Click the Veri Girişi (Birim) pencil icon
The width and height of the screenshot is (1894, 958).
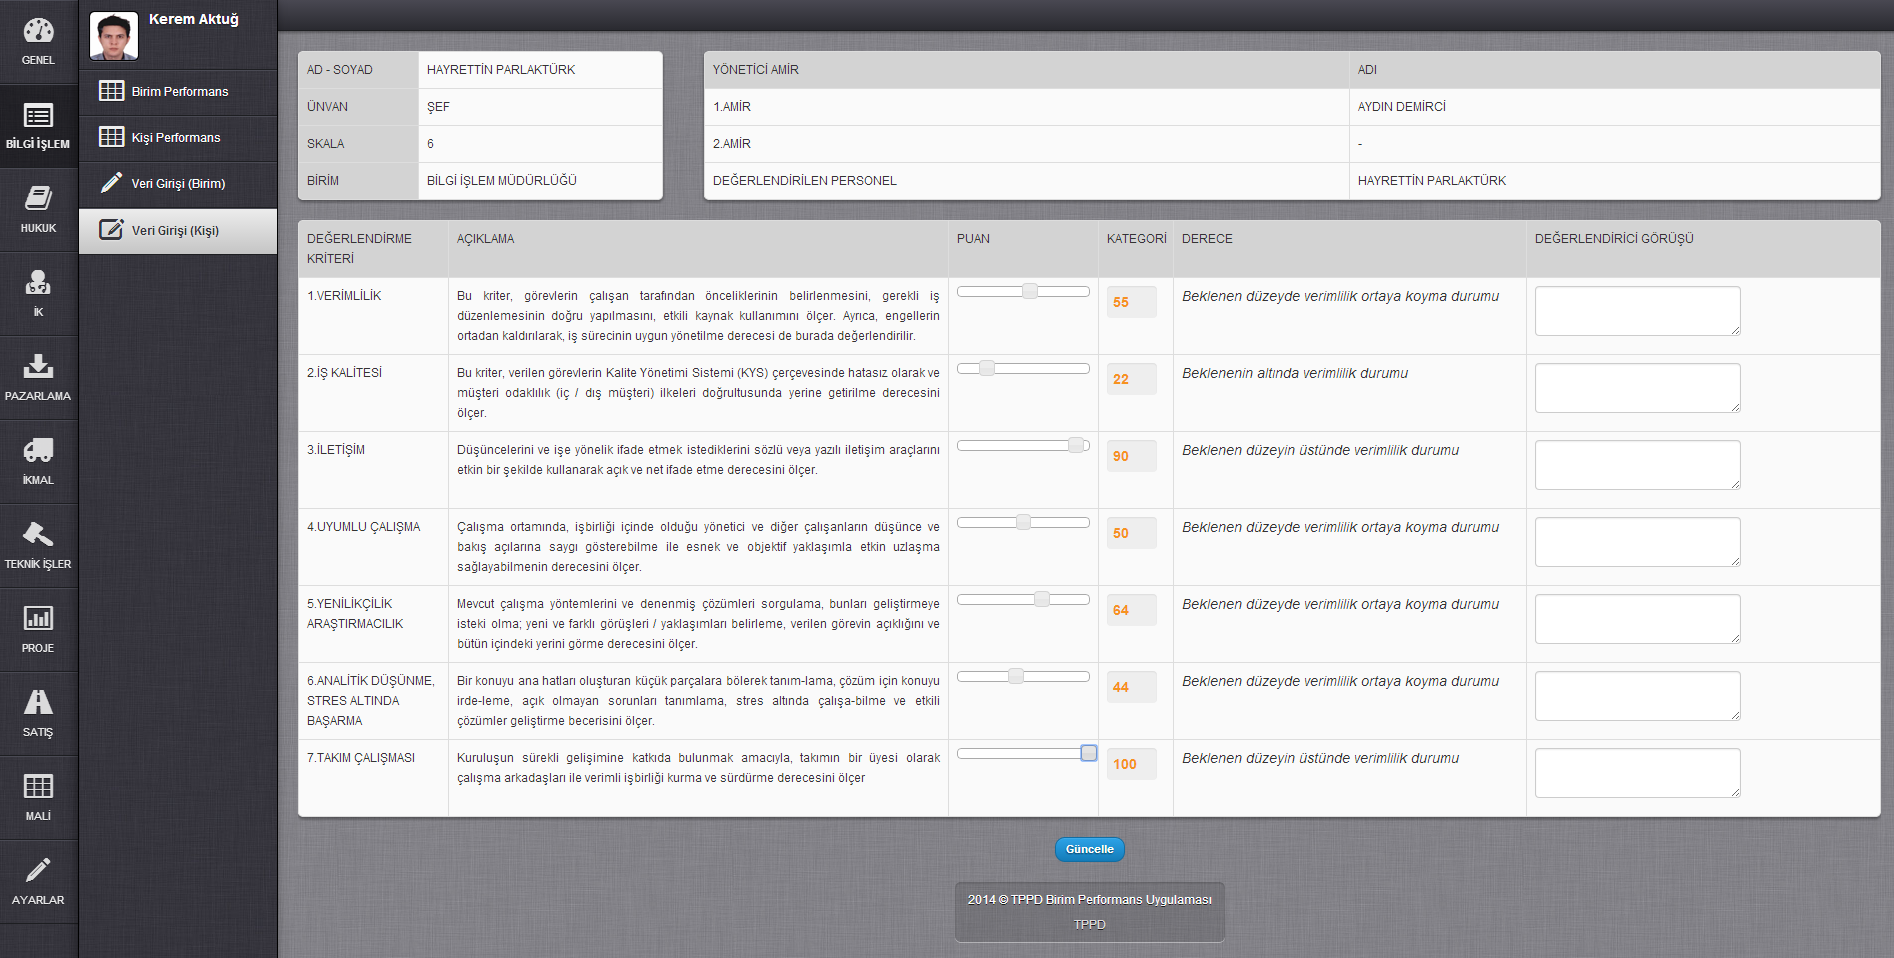(112, 183)
